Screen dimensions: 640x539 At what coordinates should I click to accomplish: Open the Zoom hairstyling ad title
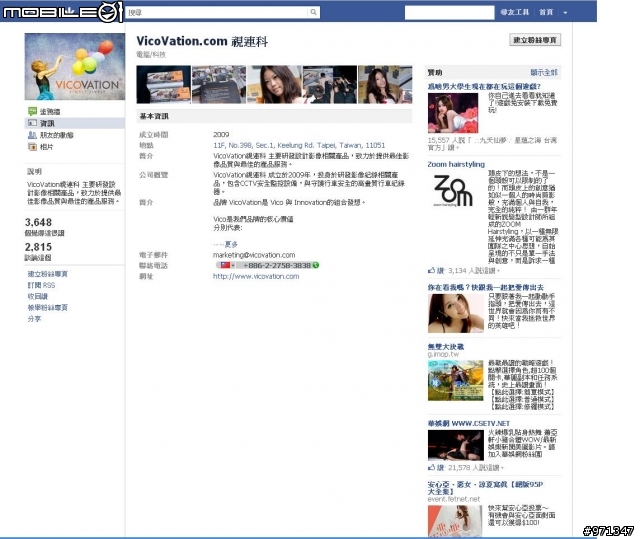456,164
